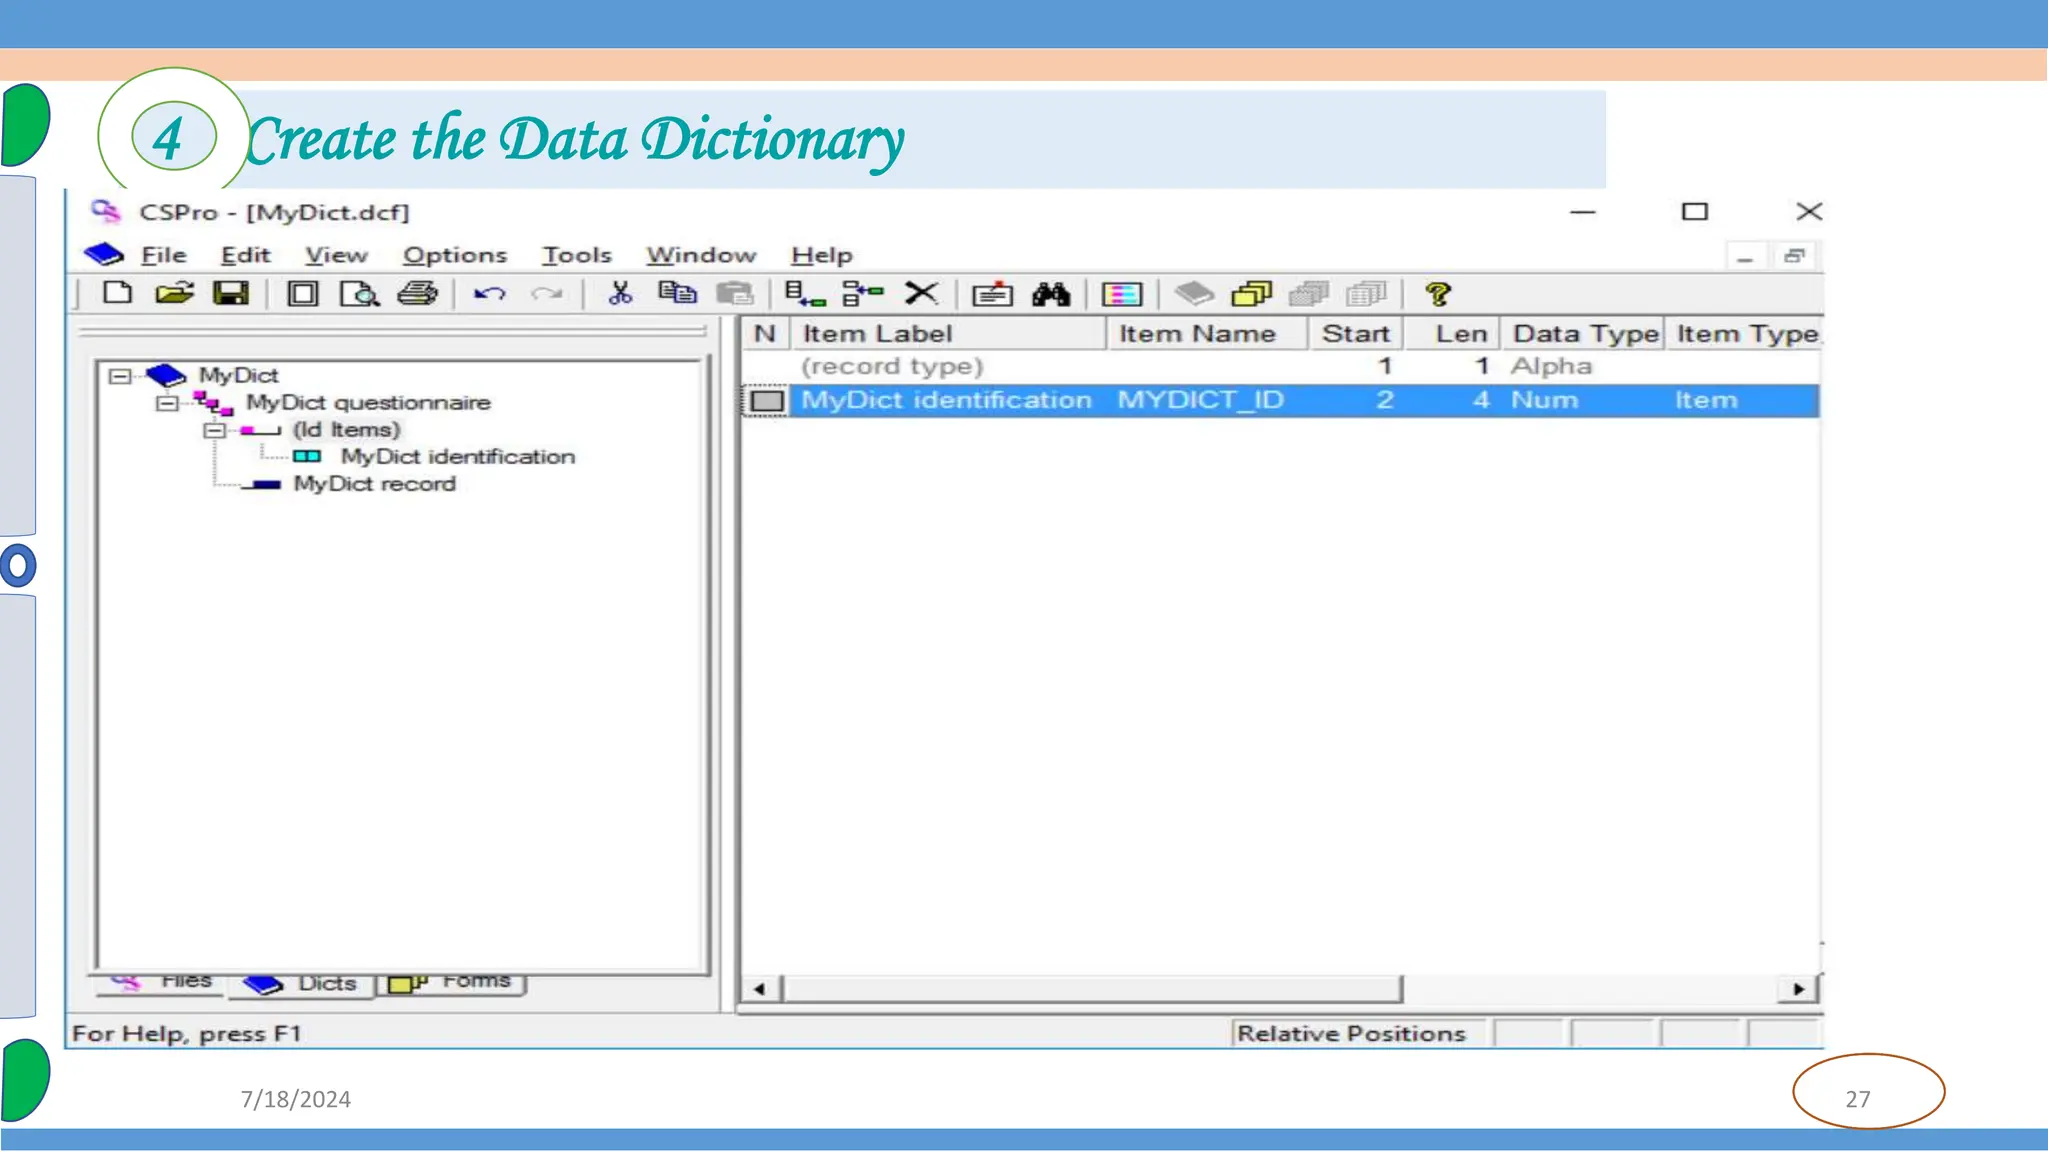Open the Window menu
Screen dimensions: 2048x1152
701,255
